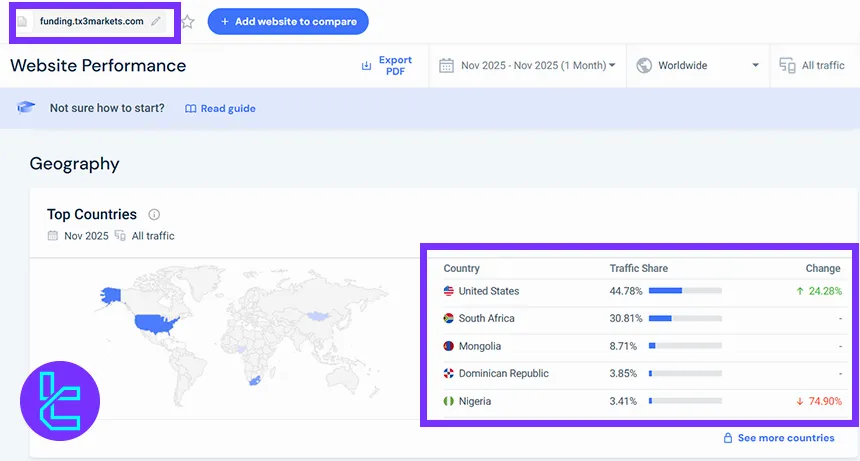860x461 pixels.
Task: Click the graduation cap icon
Action: [26, 107]
